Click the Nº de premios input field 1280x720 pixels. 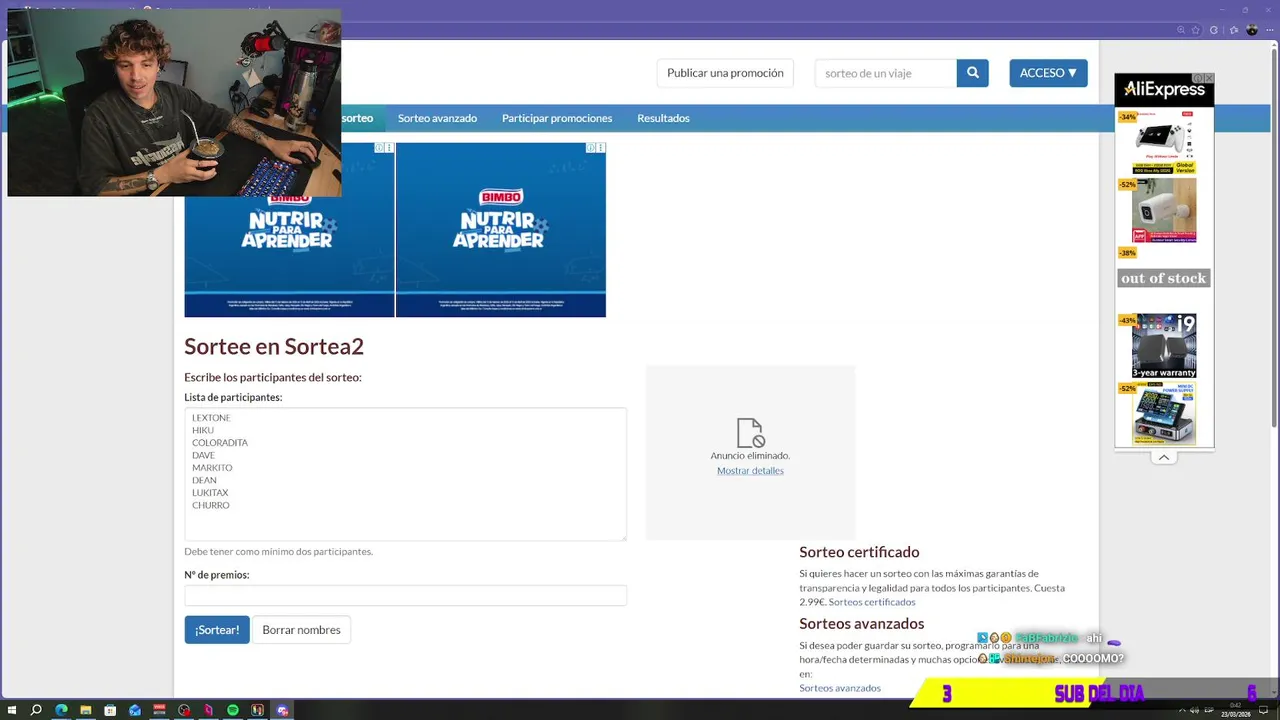[x=405, y=595]
